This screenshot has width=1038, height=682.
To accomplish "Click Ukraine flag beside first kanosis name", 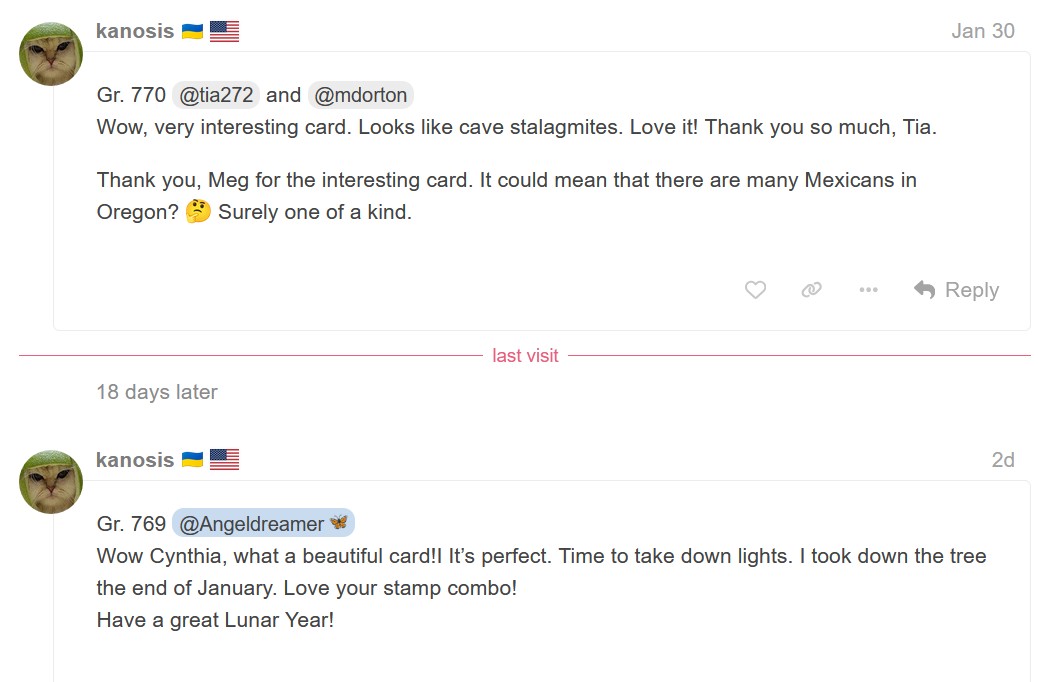I will point(193,31).
